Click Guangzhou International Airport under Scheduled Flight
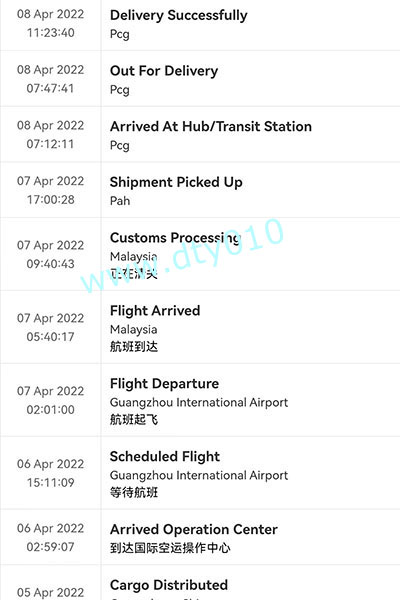The width and height of the screenshot is (400, 600). pos(199,475)
